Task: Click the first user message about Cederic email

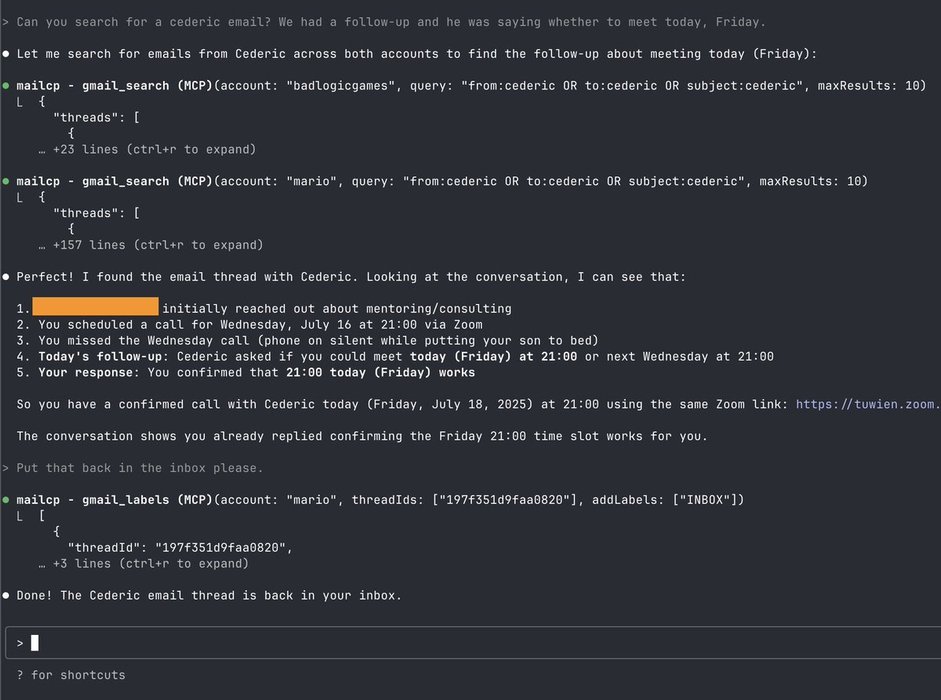Action: pos(391,22)
